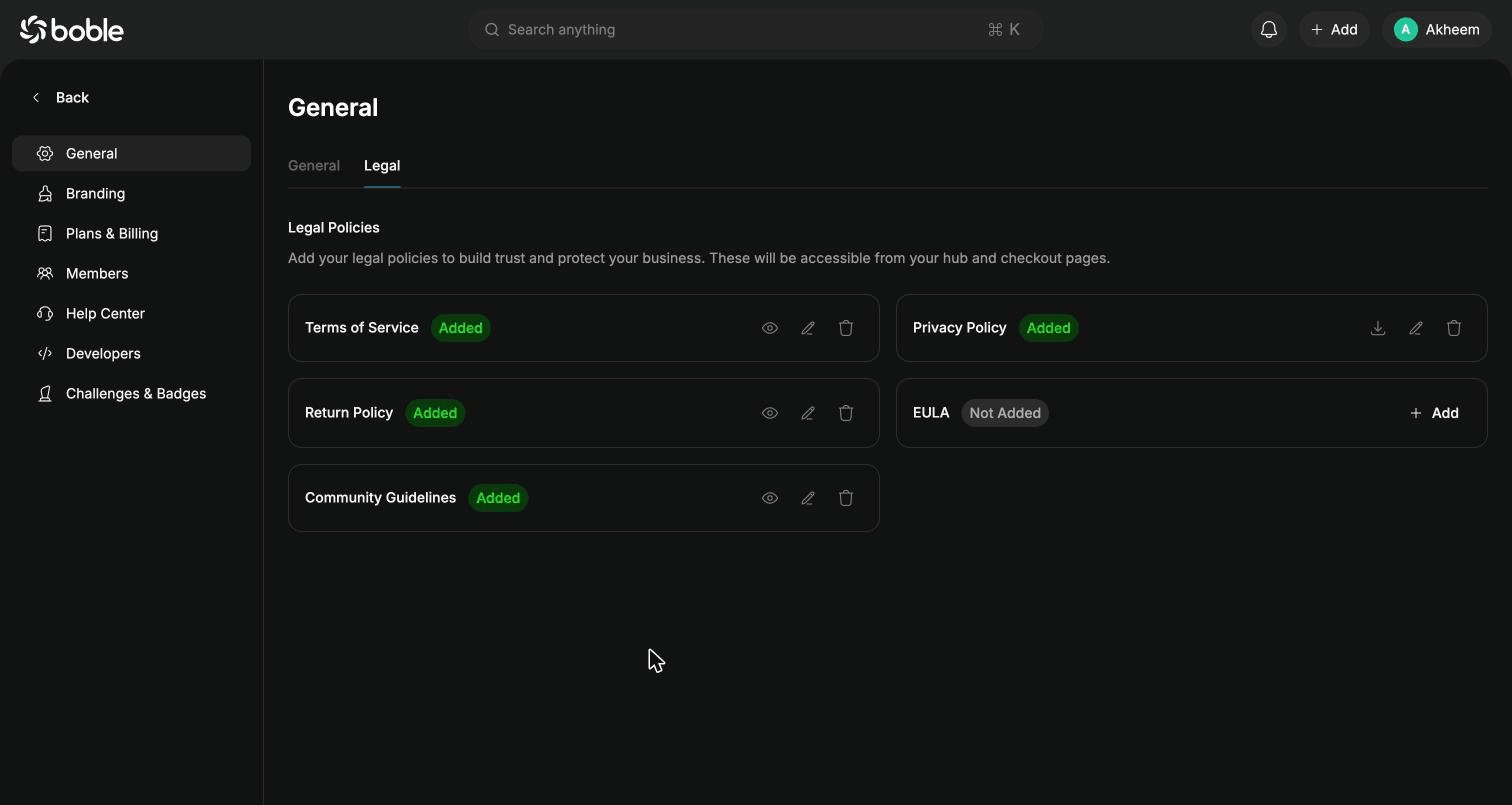Open Challenges & Badges settings
The width and height of the screenshot is (1512, 805).
pyautogui.click(x=131, y=393)
